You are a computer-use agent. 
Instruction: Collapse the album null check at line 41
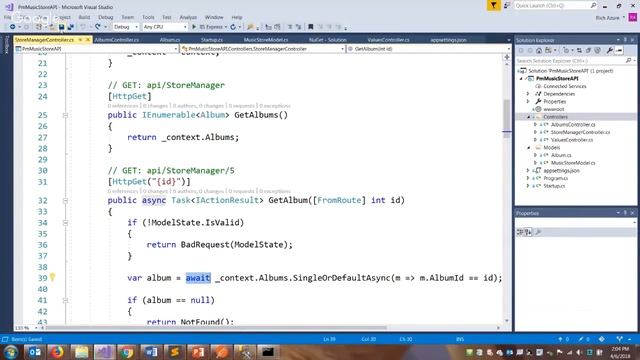[x=65, y=300]
